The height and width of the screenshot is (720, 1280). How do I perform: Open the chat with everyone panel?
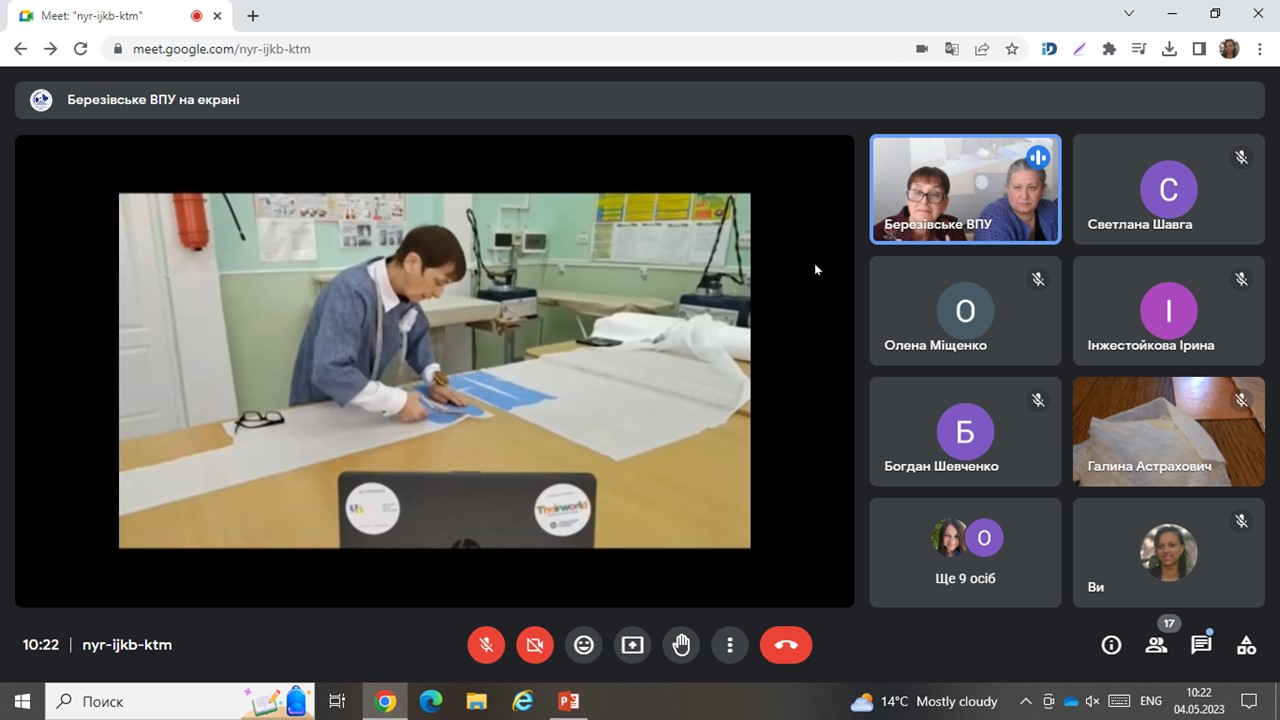pos(1201,645)
